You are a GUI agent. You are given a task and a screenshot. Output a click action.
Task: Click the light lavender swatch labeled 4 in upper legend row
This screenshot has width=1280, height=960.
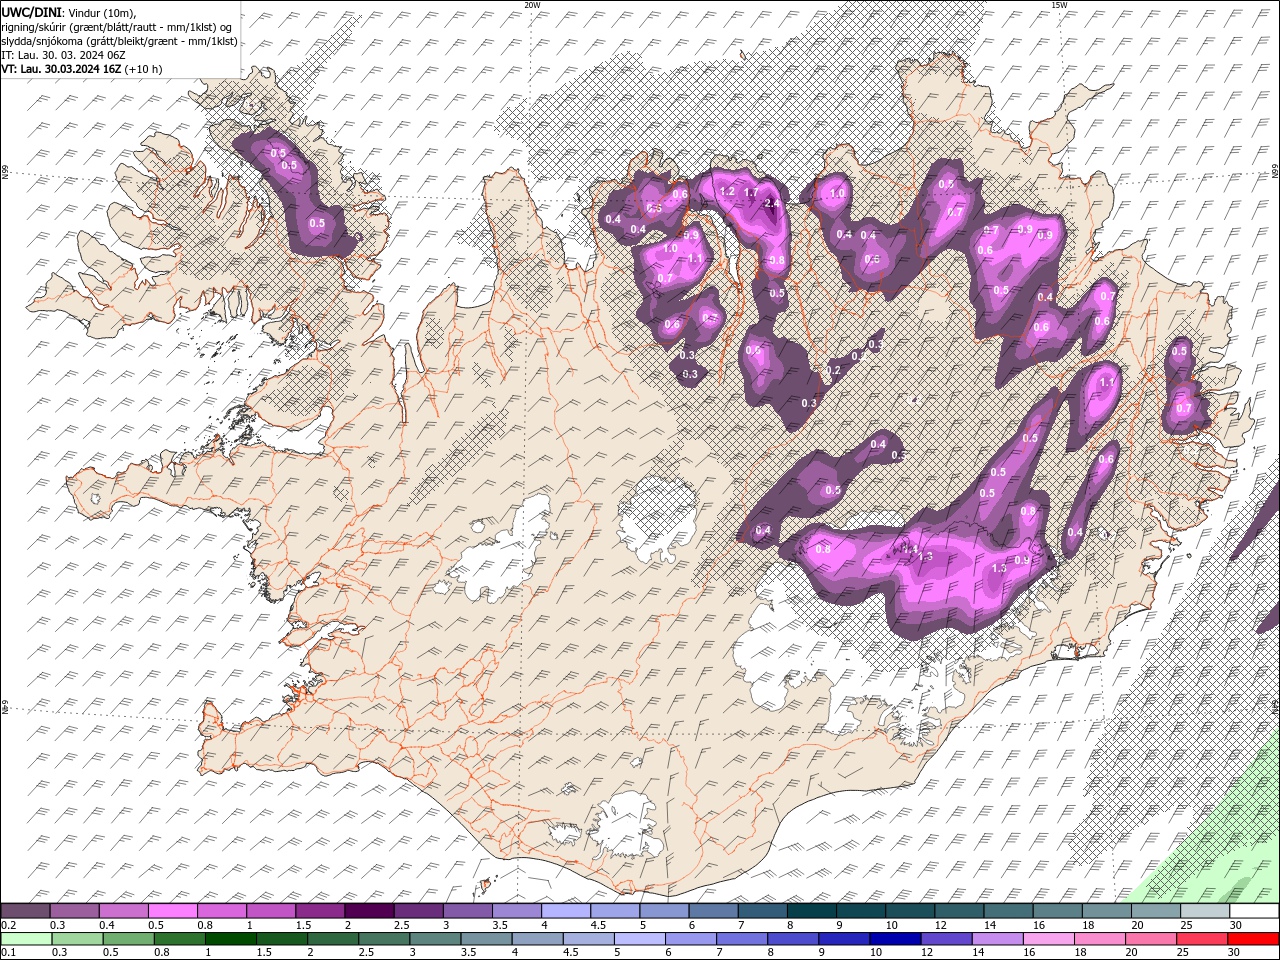click(565, 910)
